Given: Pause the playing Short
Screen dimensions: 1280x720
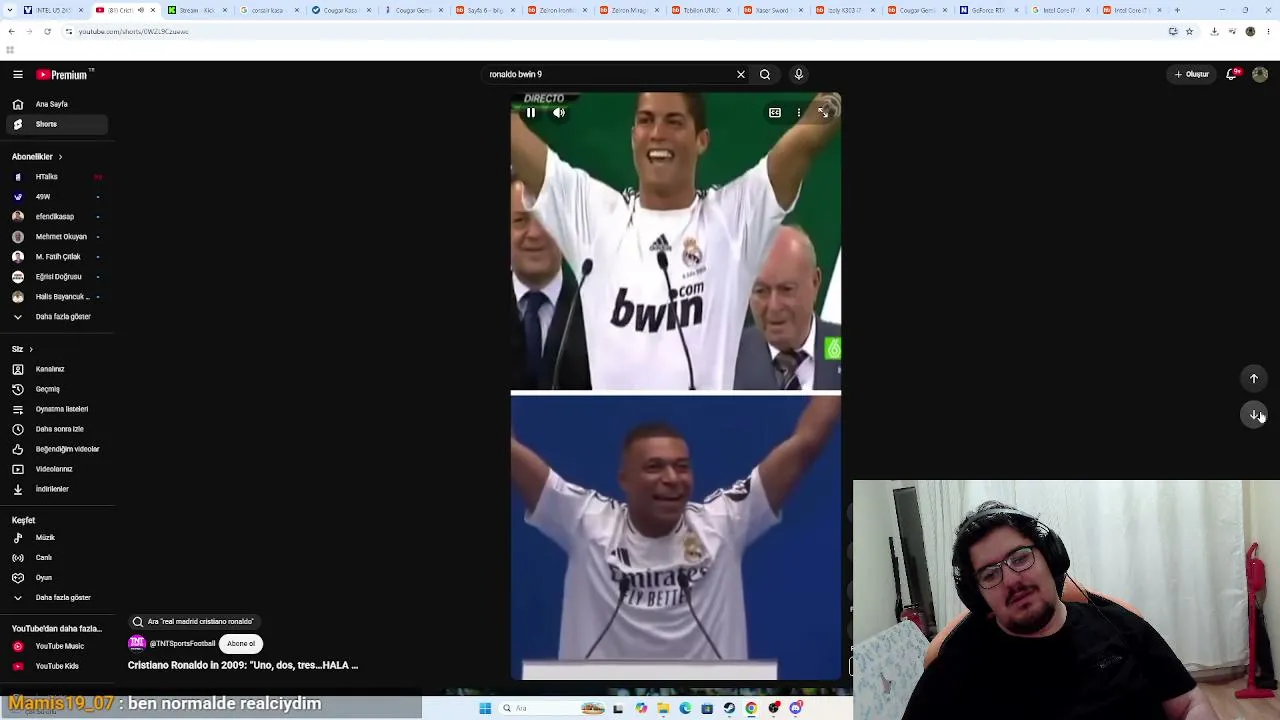Looking at the screenshot, I should (x=531, y=113).
